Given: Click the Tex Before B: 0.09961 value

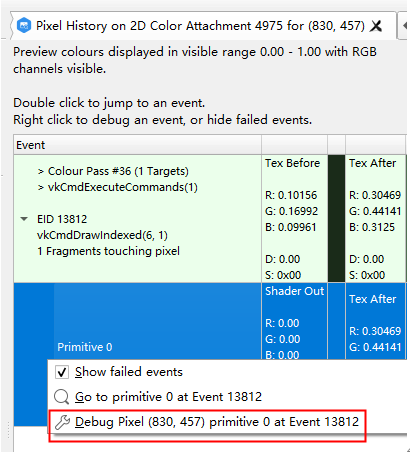Looking at the screenshot, I should [291, 227].
